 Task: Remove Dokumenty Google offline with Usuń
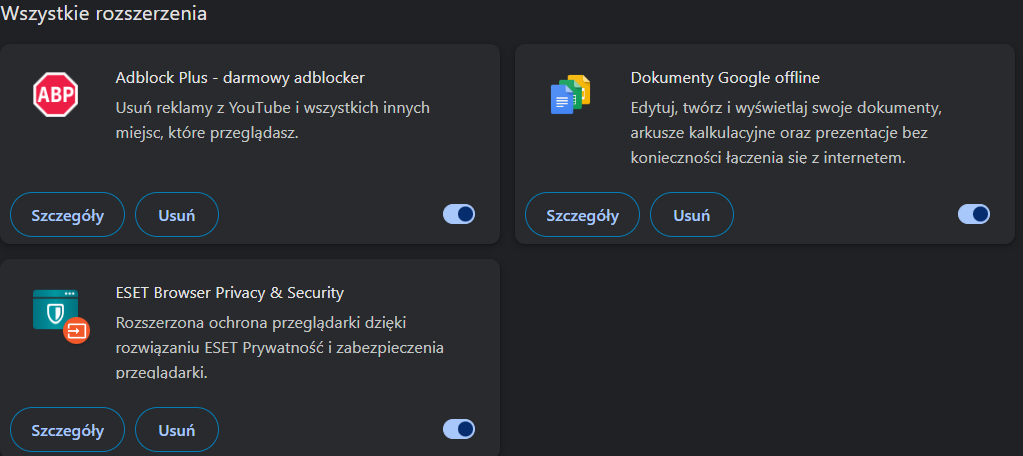coord(691,215)
